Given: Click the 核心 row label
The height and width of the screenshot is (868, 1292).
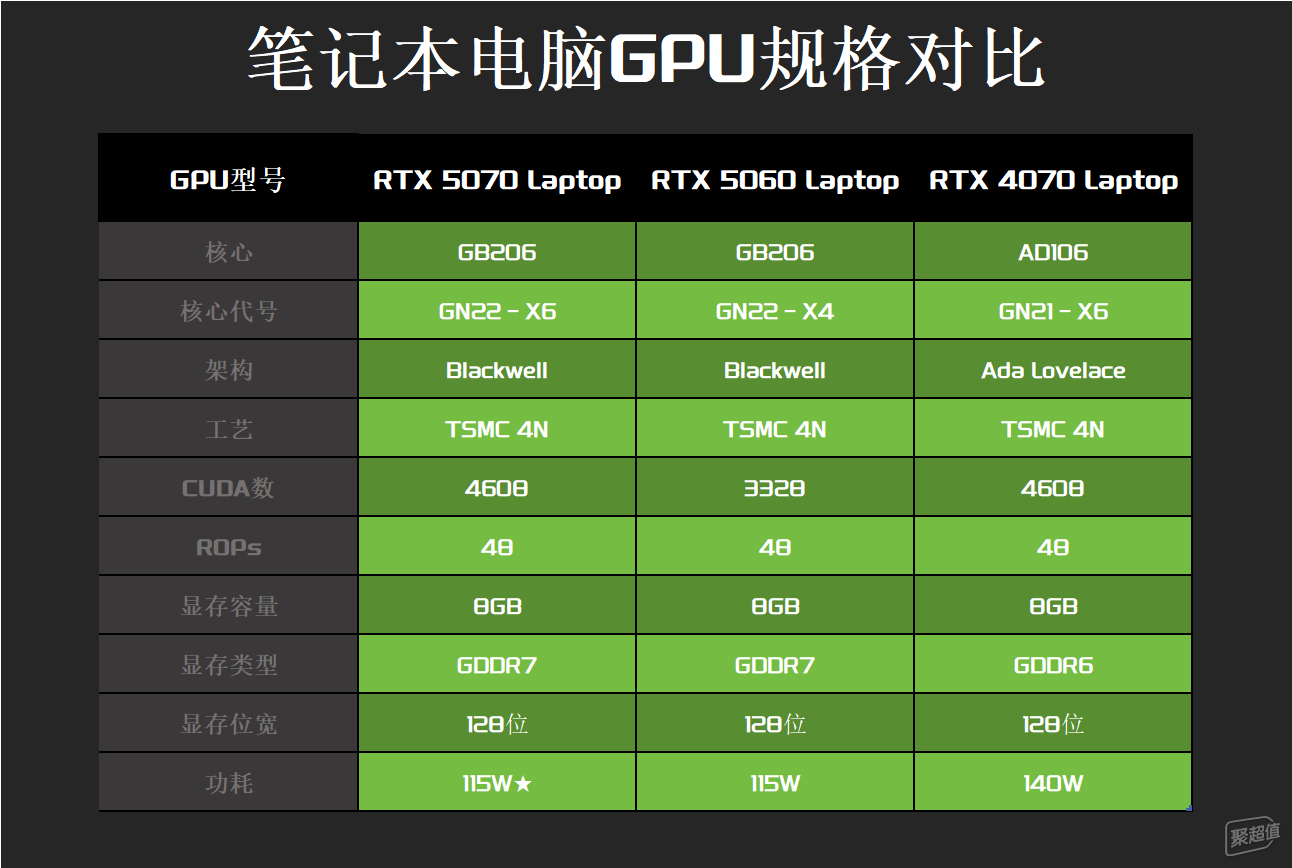Looking at the screenshot, I should [x=228, y=252].
